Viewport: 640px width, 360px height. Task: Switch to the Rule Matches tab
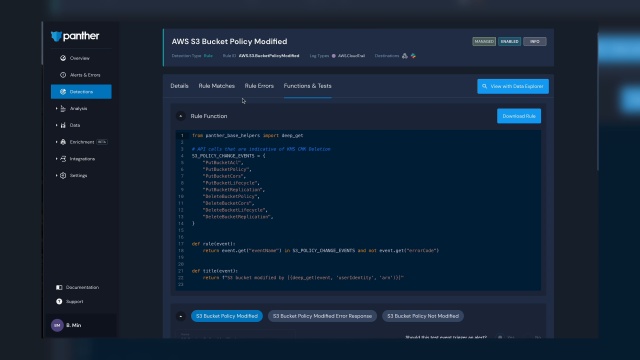216,86
